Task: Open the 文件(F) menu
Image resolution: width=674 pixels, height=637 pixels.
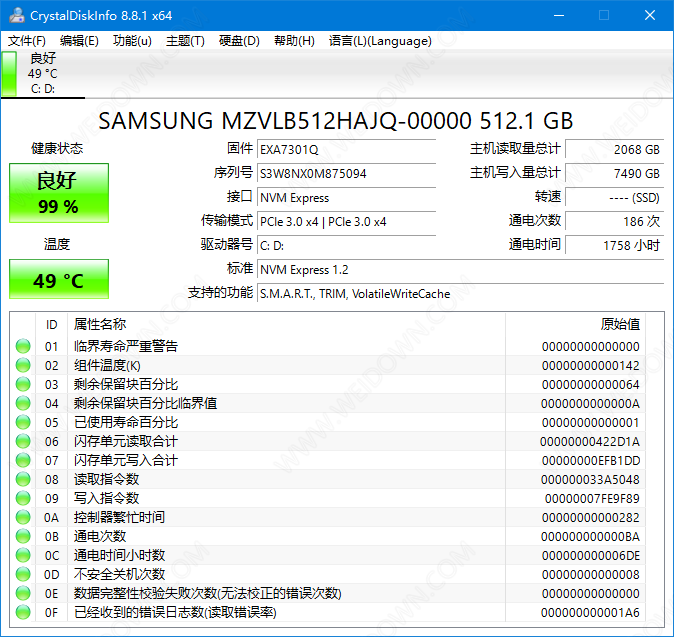Action: [27, 41]
